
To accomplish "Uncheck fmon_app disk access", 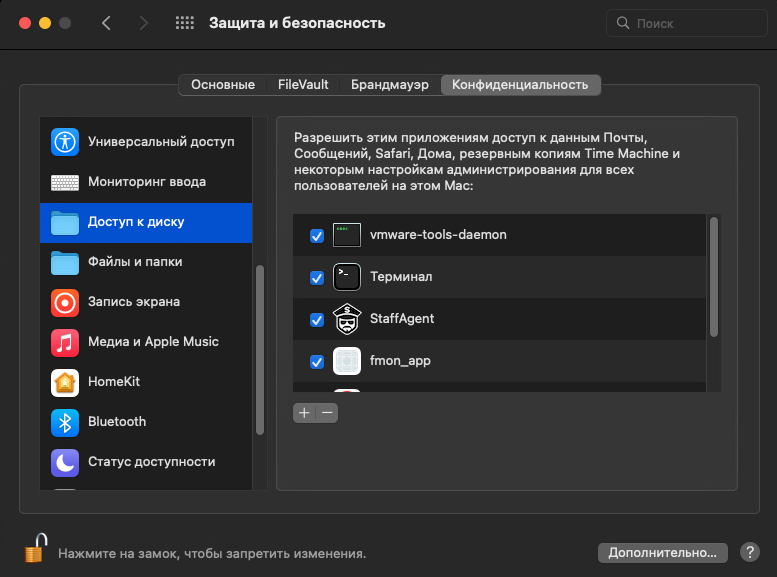I will (x=317, y=362).
